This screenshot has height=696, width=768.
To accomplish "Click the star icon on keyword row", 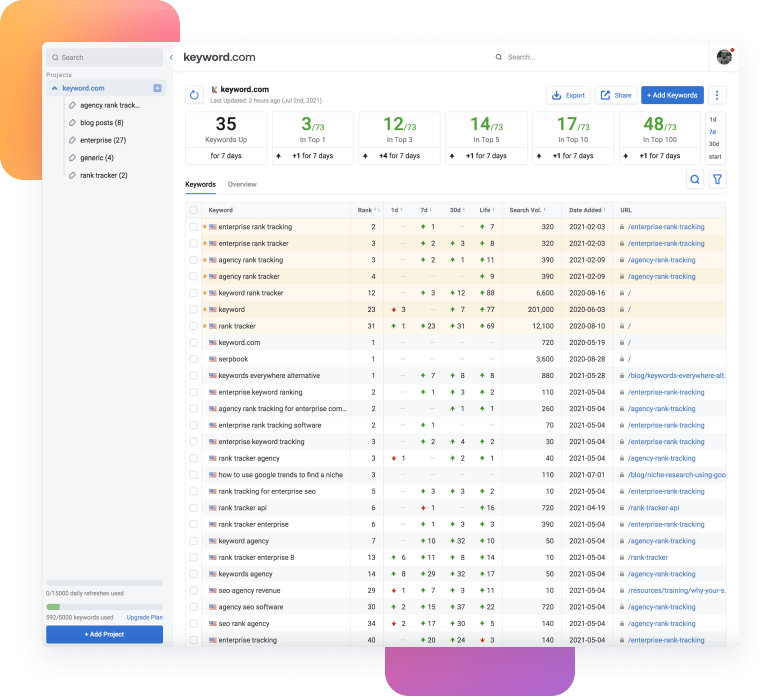I will [x=205, y=310].
